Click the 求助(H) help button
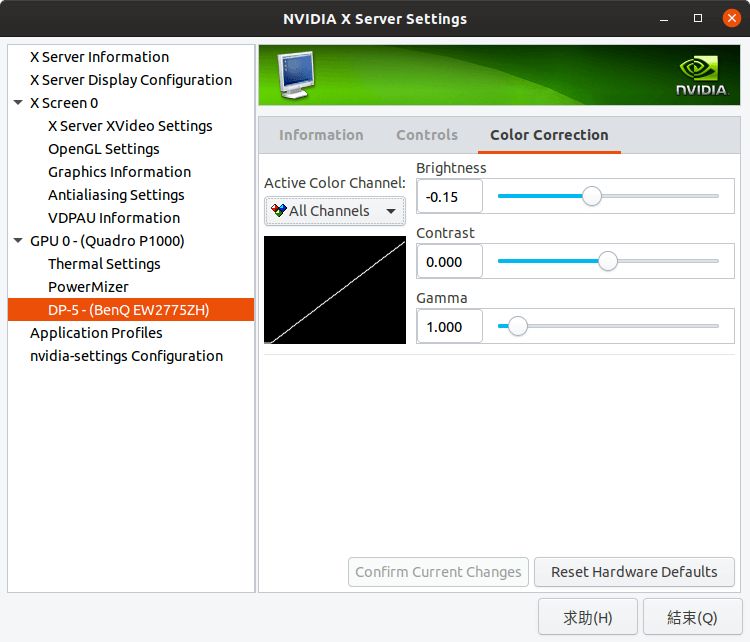Image resolution: width=750 pixels, height=642 pixels. click(588, 617)
